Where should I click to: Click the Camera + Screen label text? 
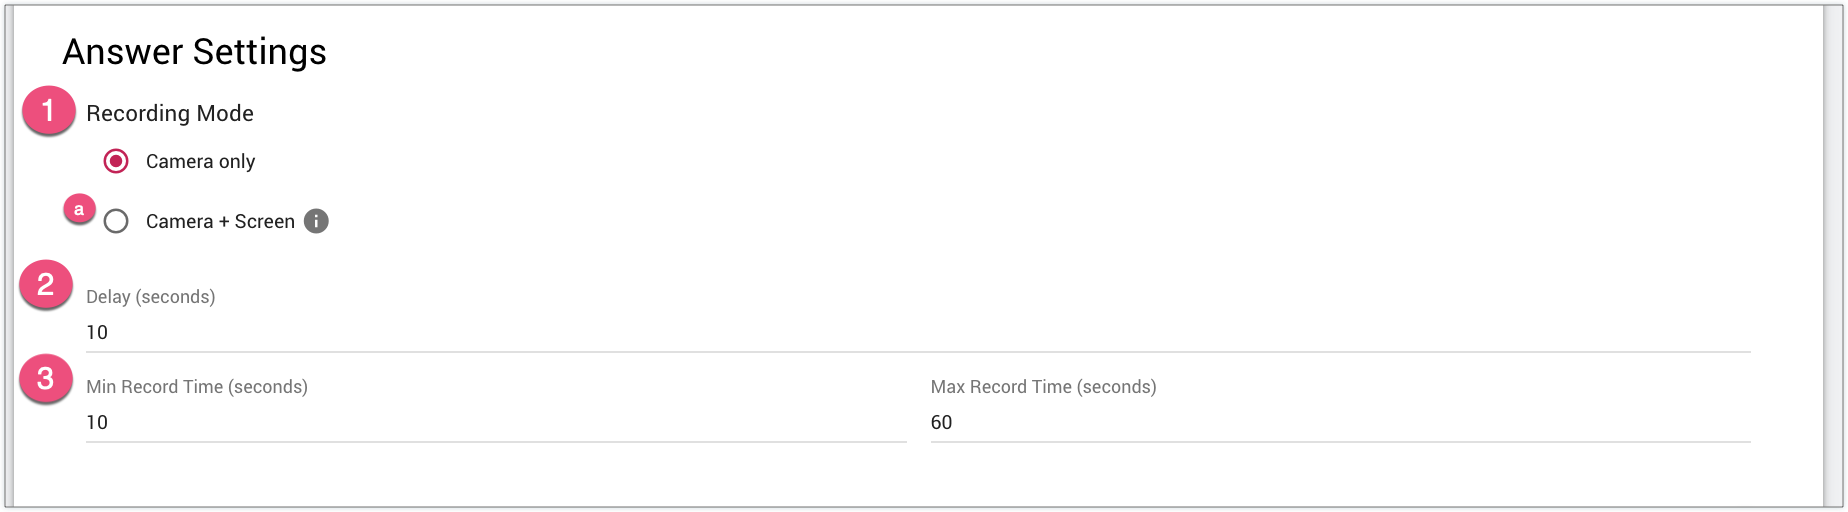[x=220, y=221]
